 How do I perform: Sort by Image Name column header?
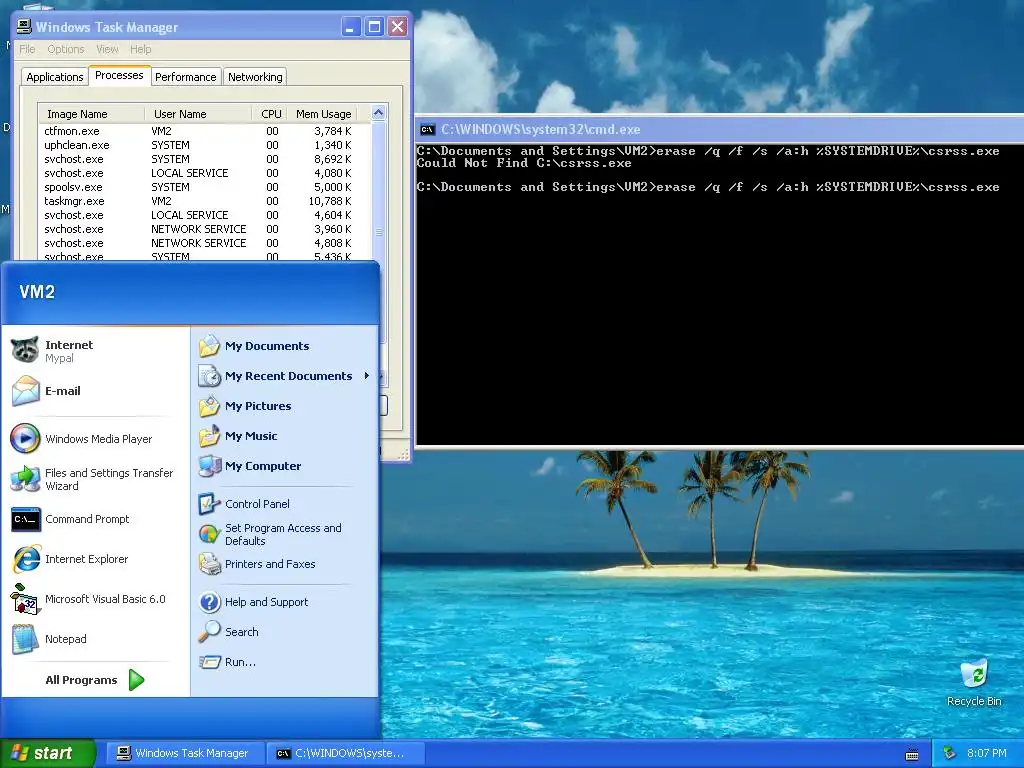tap(91, 114)
